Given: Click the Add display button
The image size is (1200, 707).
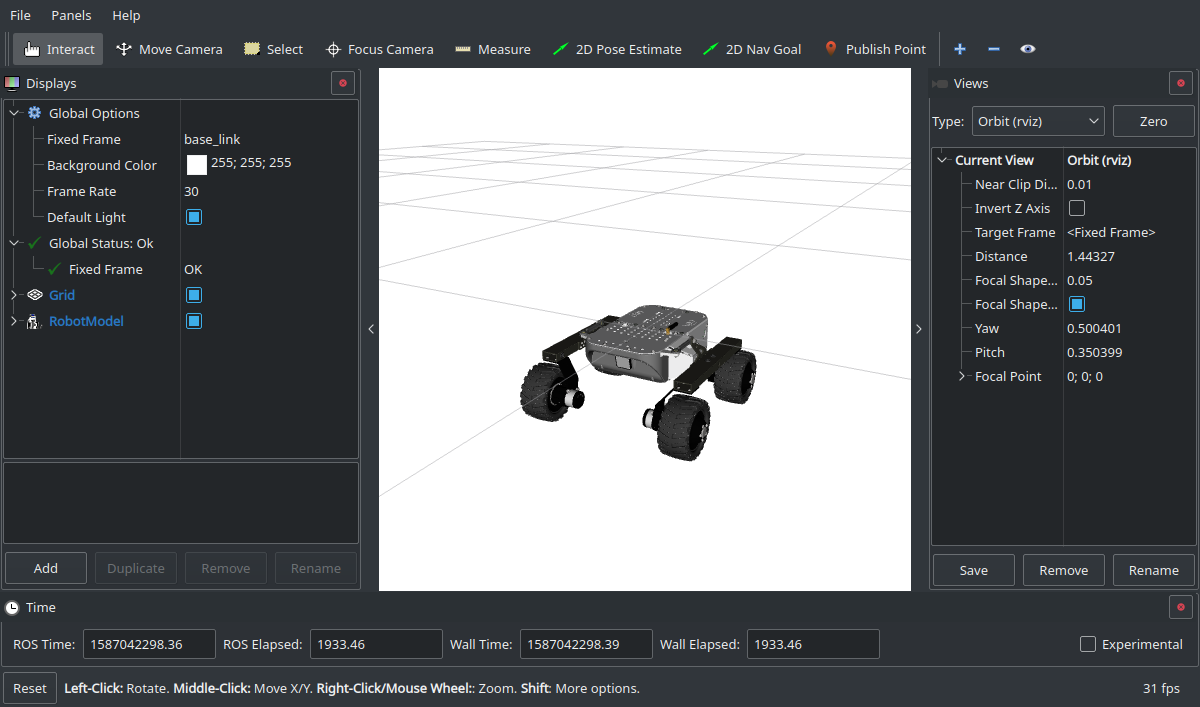Looking at the screenshot, I should click(x=46, y=568).
